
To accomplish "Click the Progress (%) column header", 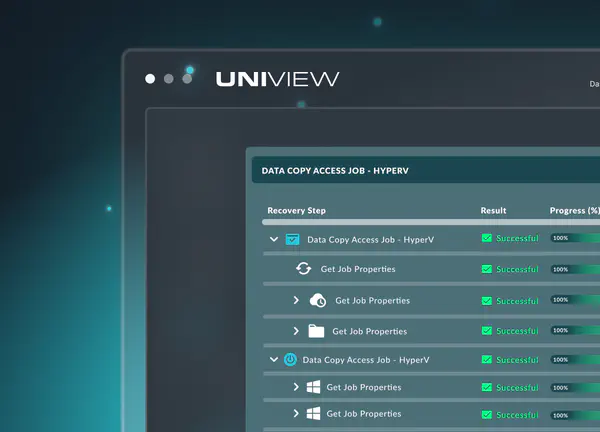I will [x=575, y=210].
